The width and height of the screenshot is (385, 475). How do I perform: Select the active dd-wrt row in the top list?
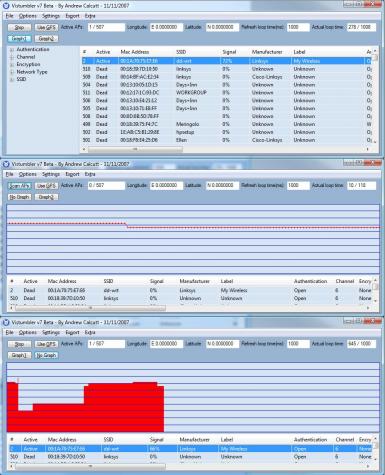(223, 61)
